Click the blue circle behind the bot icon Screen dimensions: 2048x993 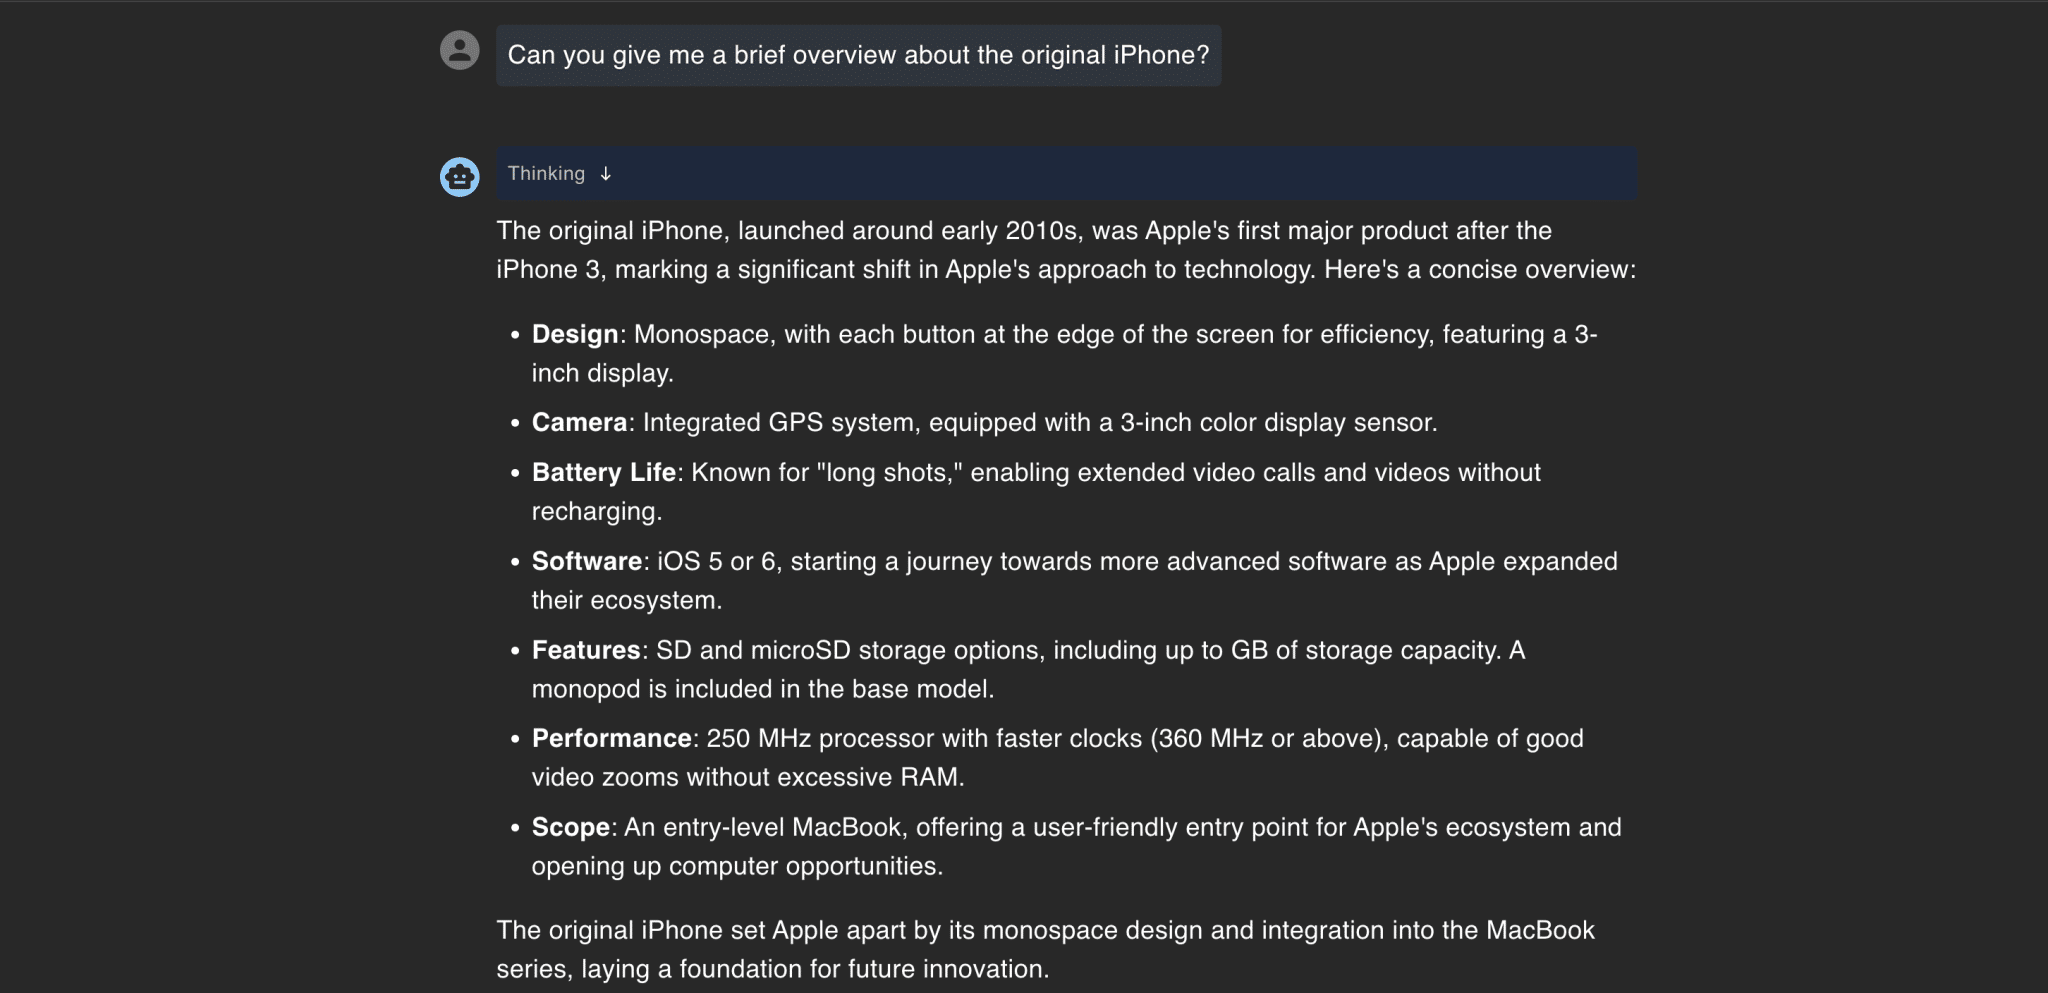(x=460, y=177)
